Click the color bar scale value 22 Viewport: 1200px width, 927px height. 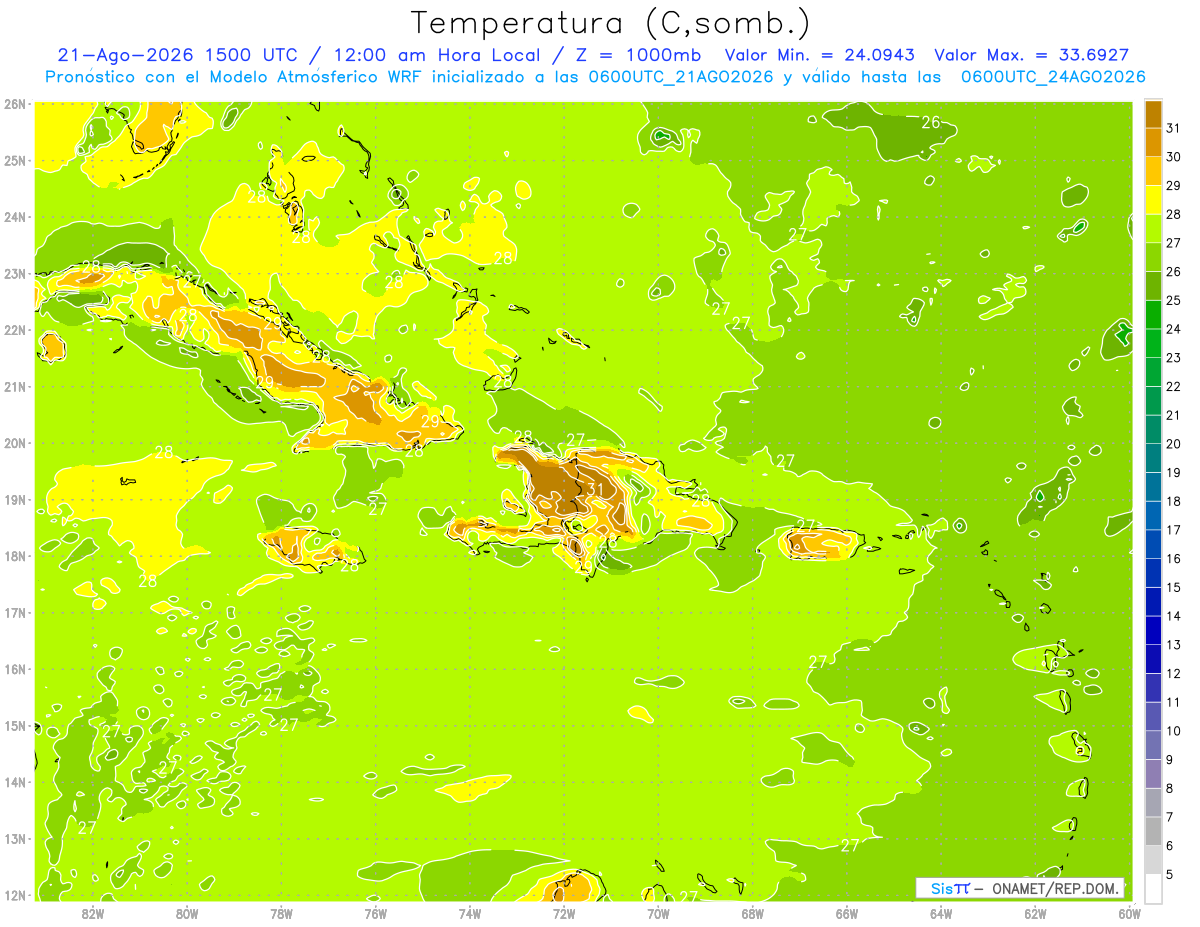(x=1174, y=386)
